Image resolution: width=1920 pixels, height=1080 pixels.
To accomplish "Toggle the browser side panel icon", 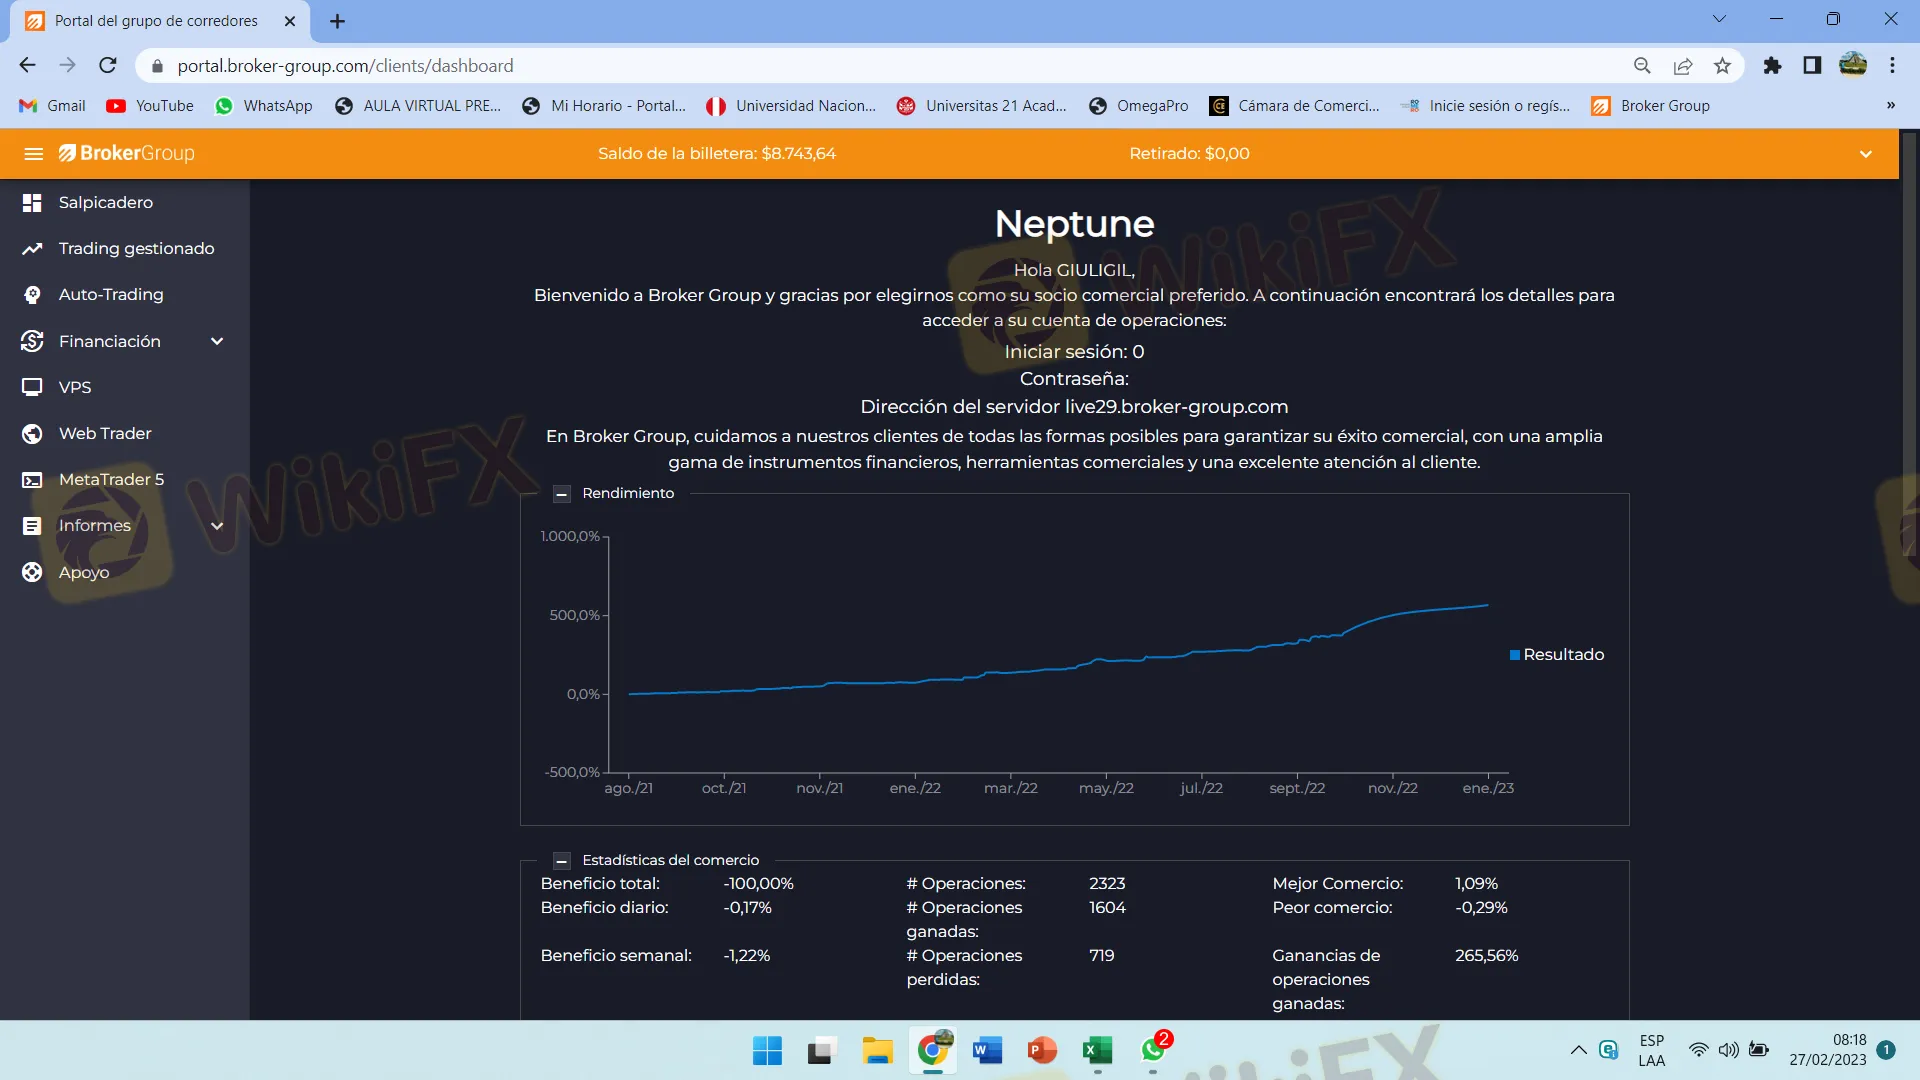I will pyautogui.click(x=1812, y=66).
